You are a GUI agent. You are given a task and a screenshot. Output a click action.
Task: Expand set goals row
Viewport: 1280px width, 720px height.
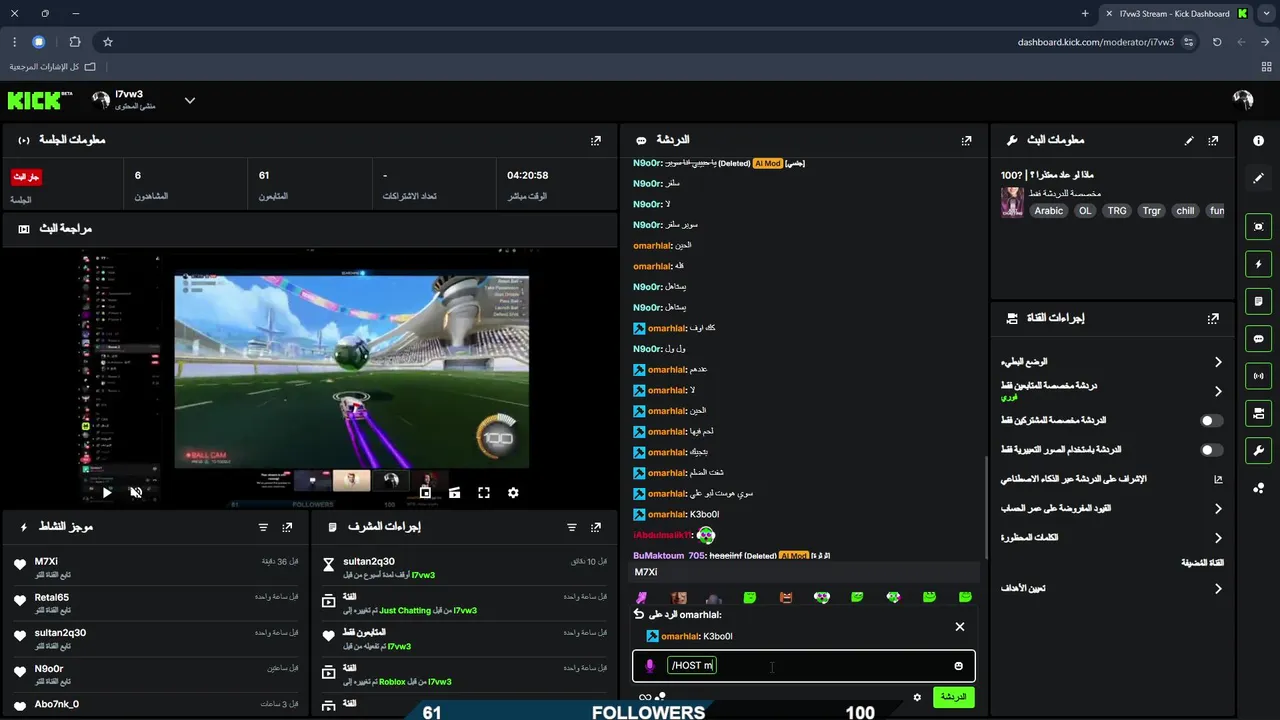(1112, 588)
